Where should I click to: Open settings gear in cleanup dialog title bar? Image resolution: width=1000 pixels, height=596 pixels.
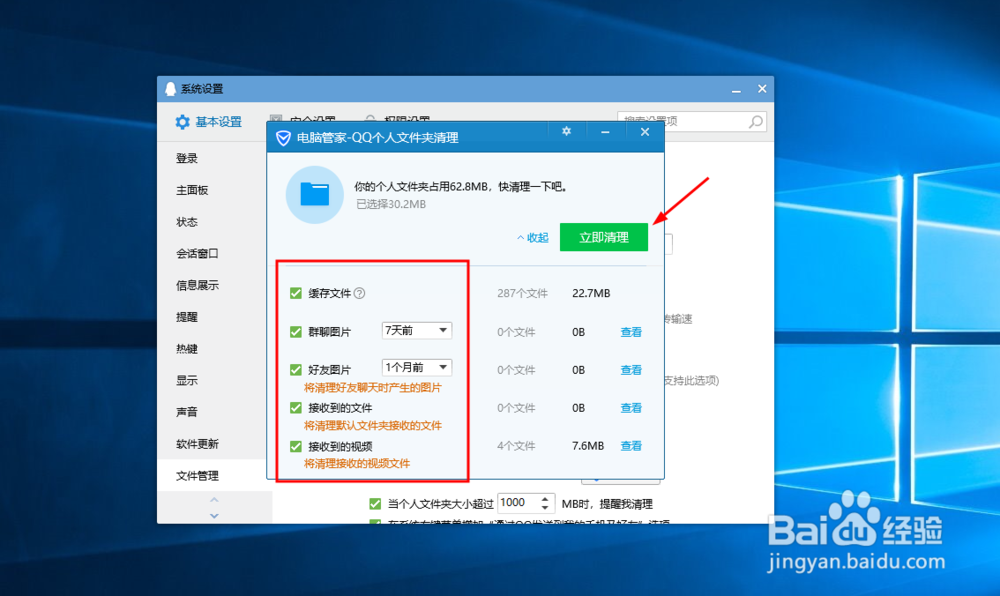pos(566,131)
